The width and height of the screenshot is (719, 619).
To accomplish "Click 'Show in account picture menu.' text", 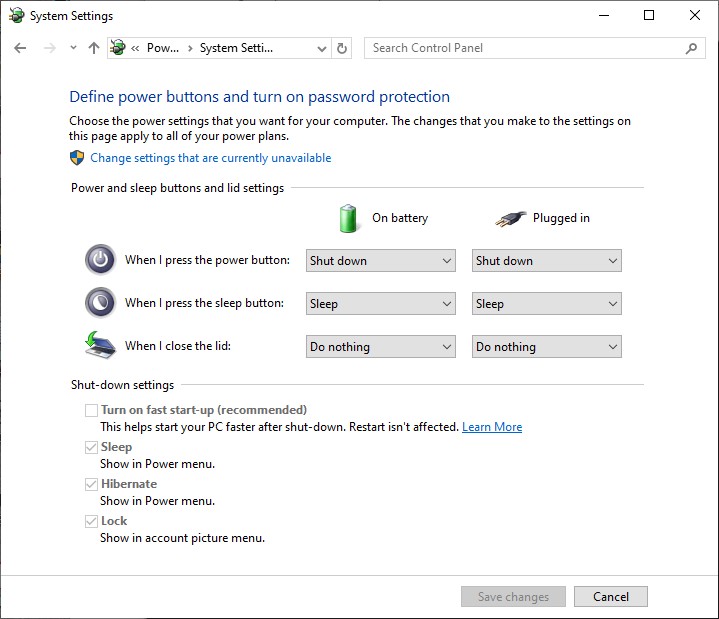I will 183,538.
